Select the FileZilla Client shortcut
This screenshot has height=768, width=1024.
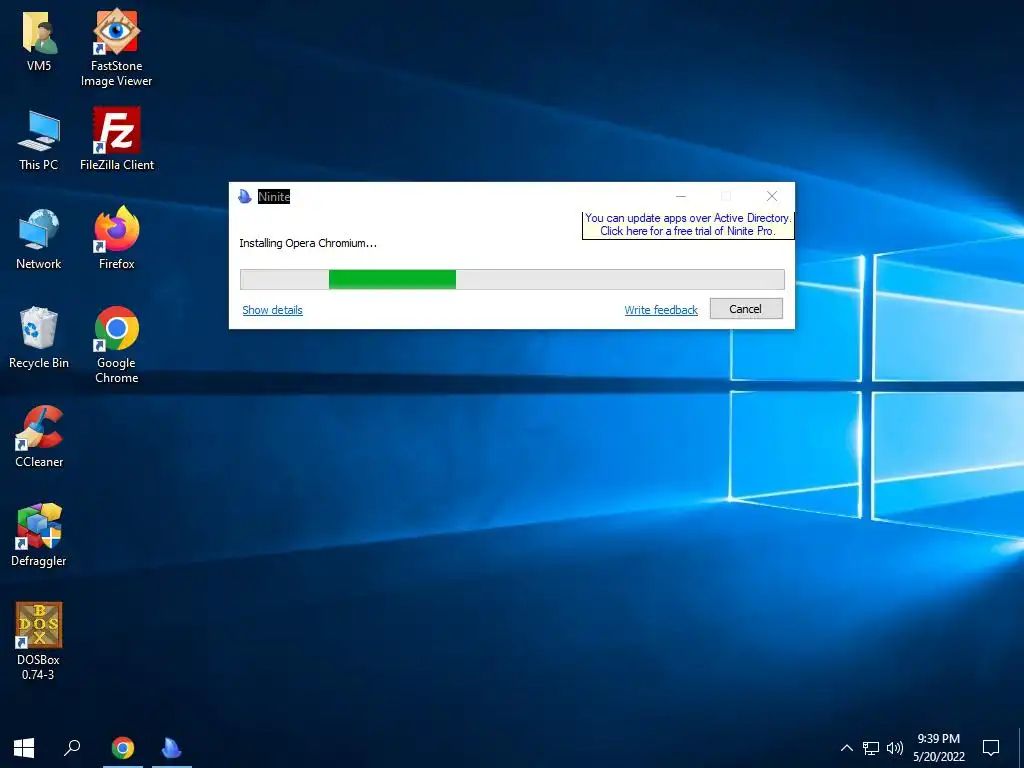point(117,139)
